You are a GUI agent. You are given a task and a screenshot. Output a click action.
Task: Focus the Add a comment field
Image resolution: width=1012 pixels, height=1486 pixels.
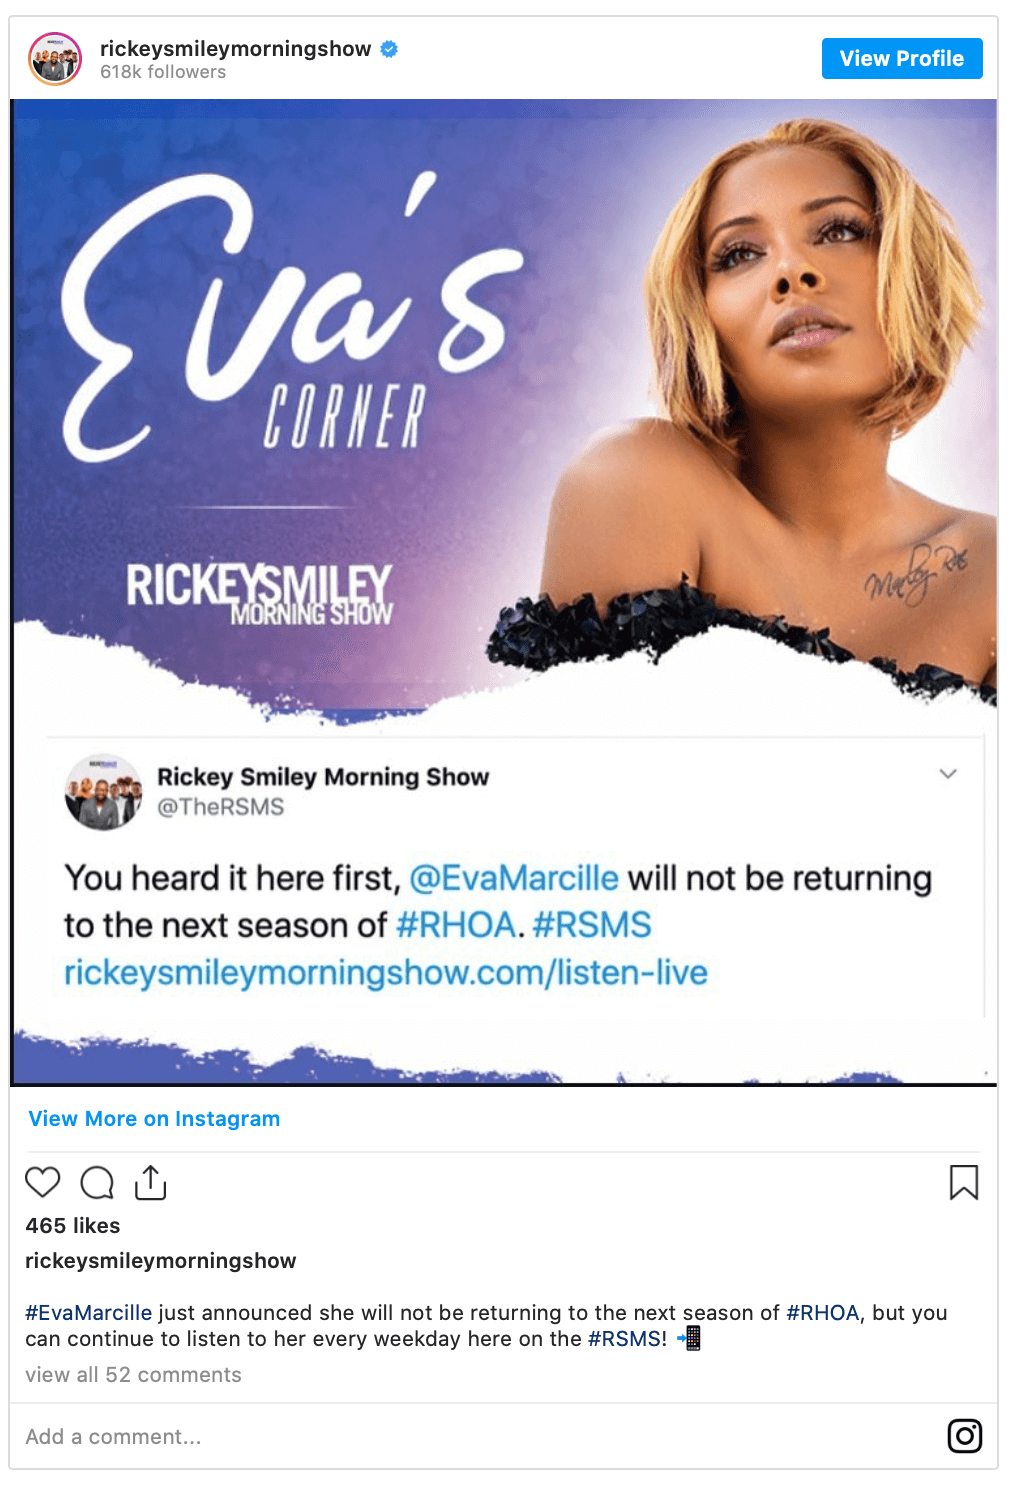pyautogui.click(x=480, y=1436)
